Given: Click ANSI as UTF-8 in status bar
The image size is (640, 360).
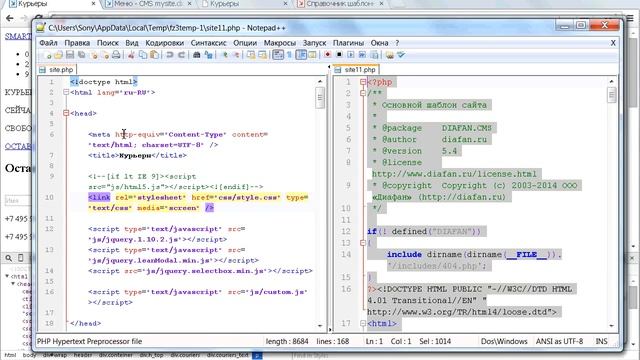Looking at the screenshot, I should tap(559, 341).
